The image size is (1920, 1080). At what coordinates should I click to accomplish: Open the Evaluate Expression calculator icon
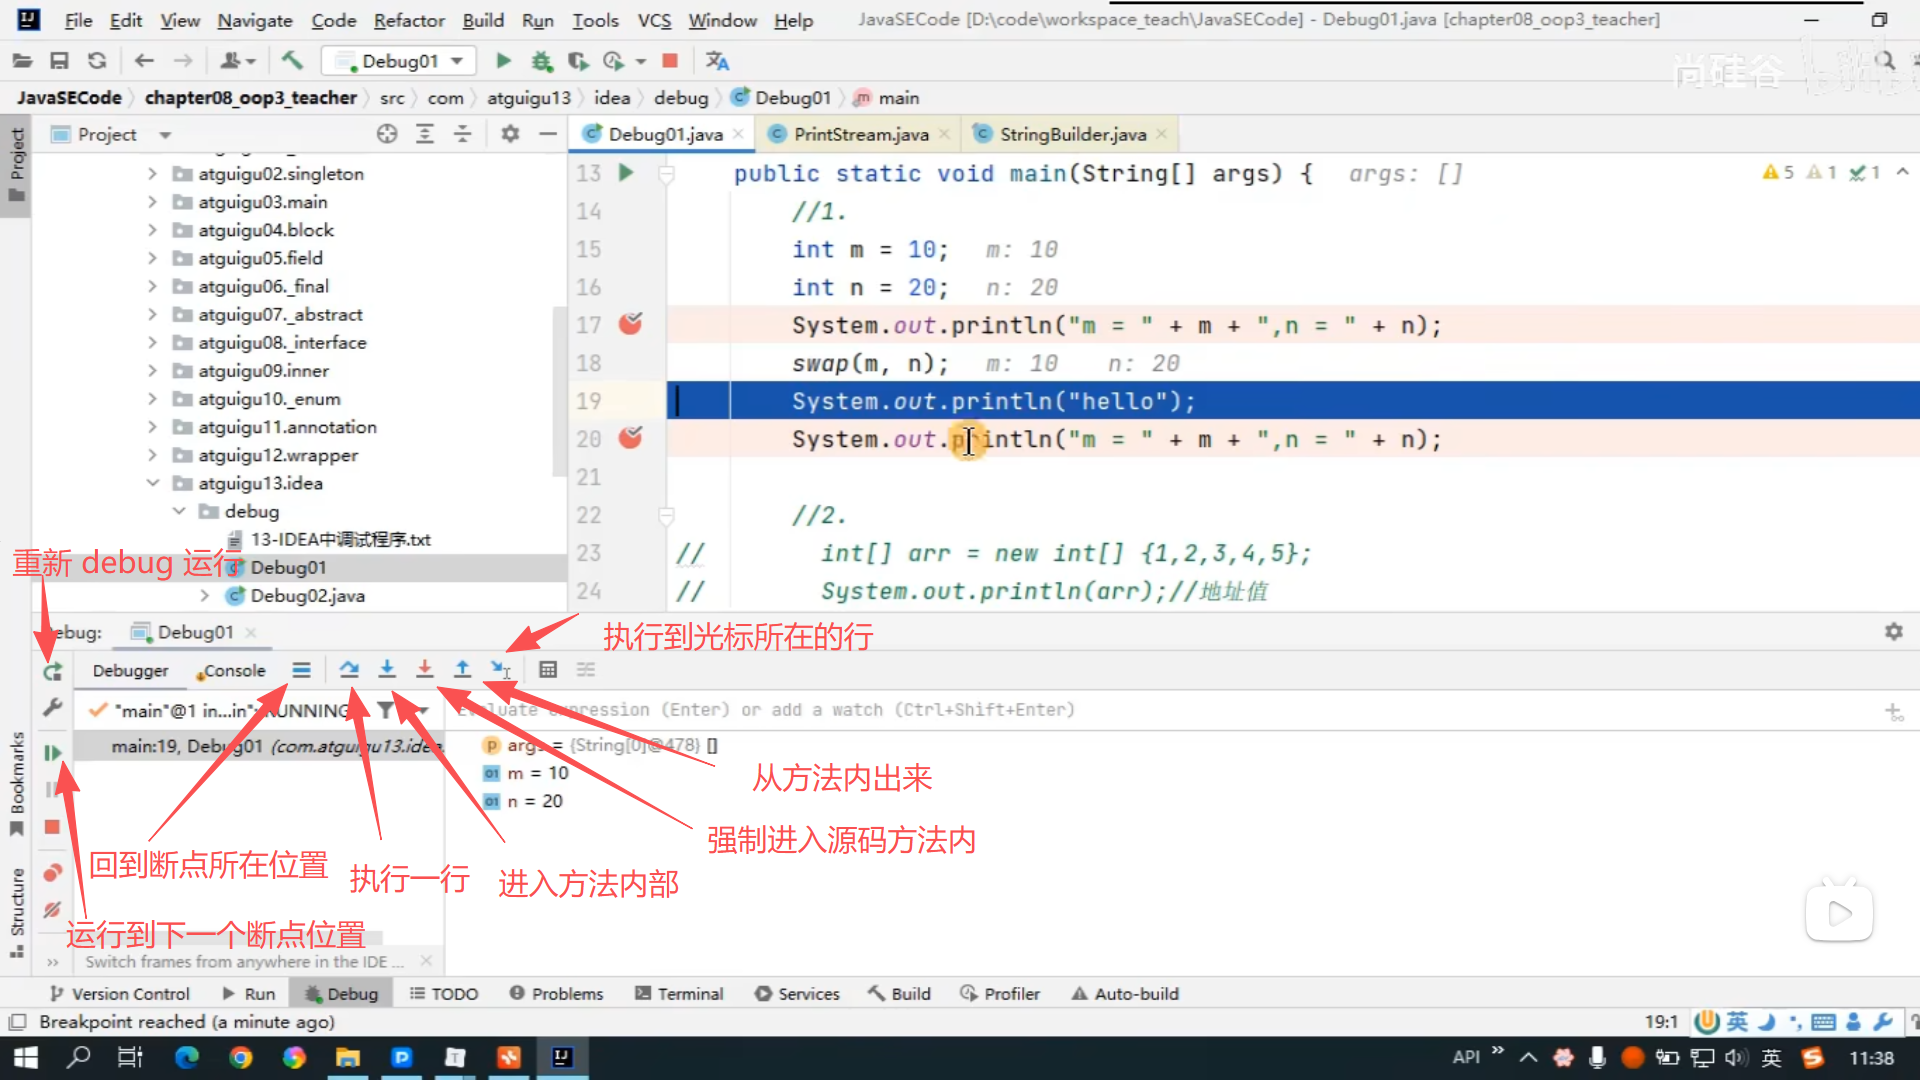548,670
